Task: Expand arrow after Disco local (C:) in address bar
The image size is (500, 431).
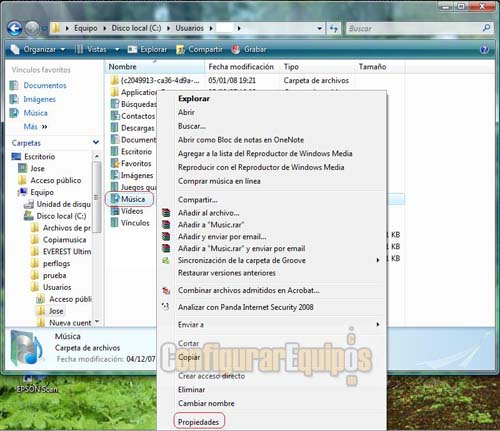Action: (x=168, y=28)
